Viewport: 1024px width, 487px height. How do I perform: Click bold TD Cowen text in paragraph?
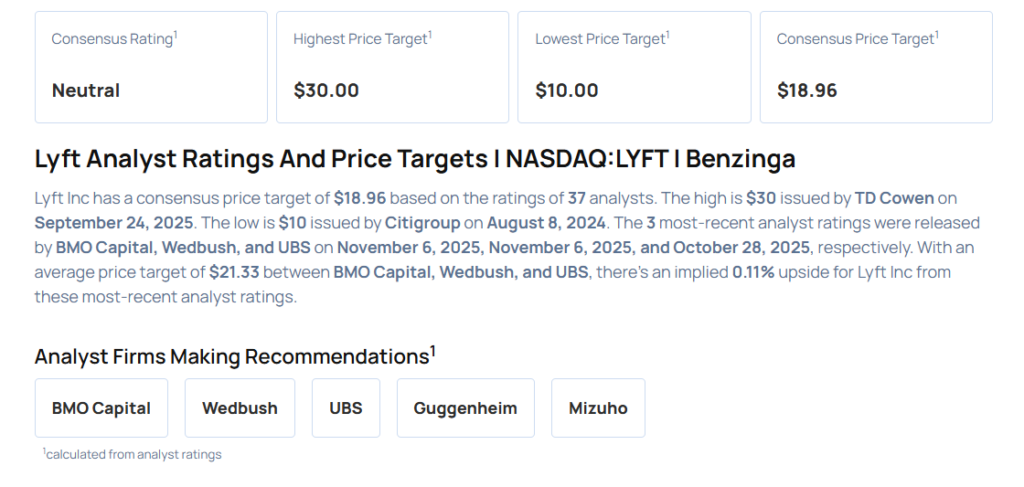(x=894, y=198)
